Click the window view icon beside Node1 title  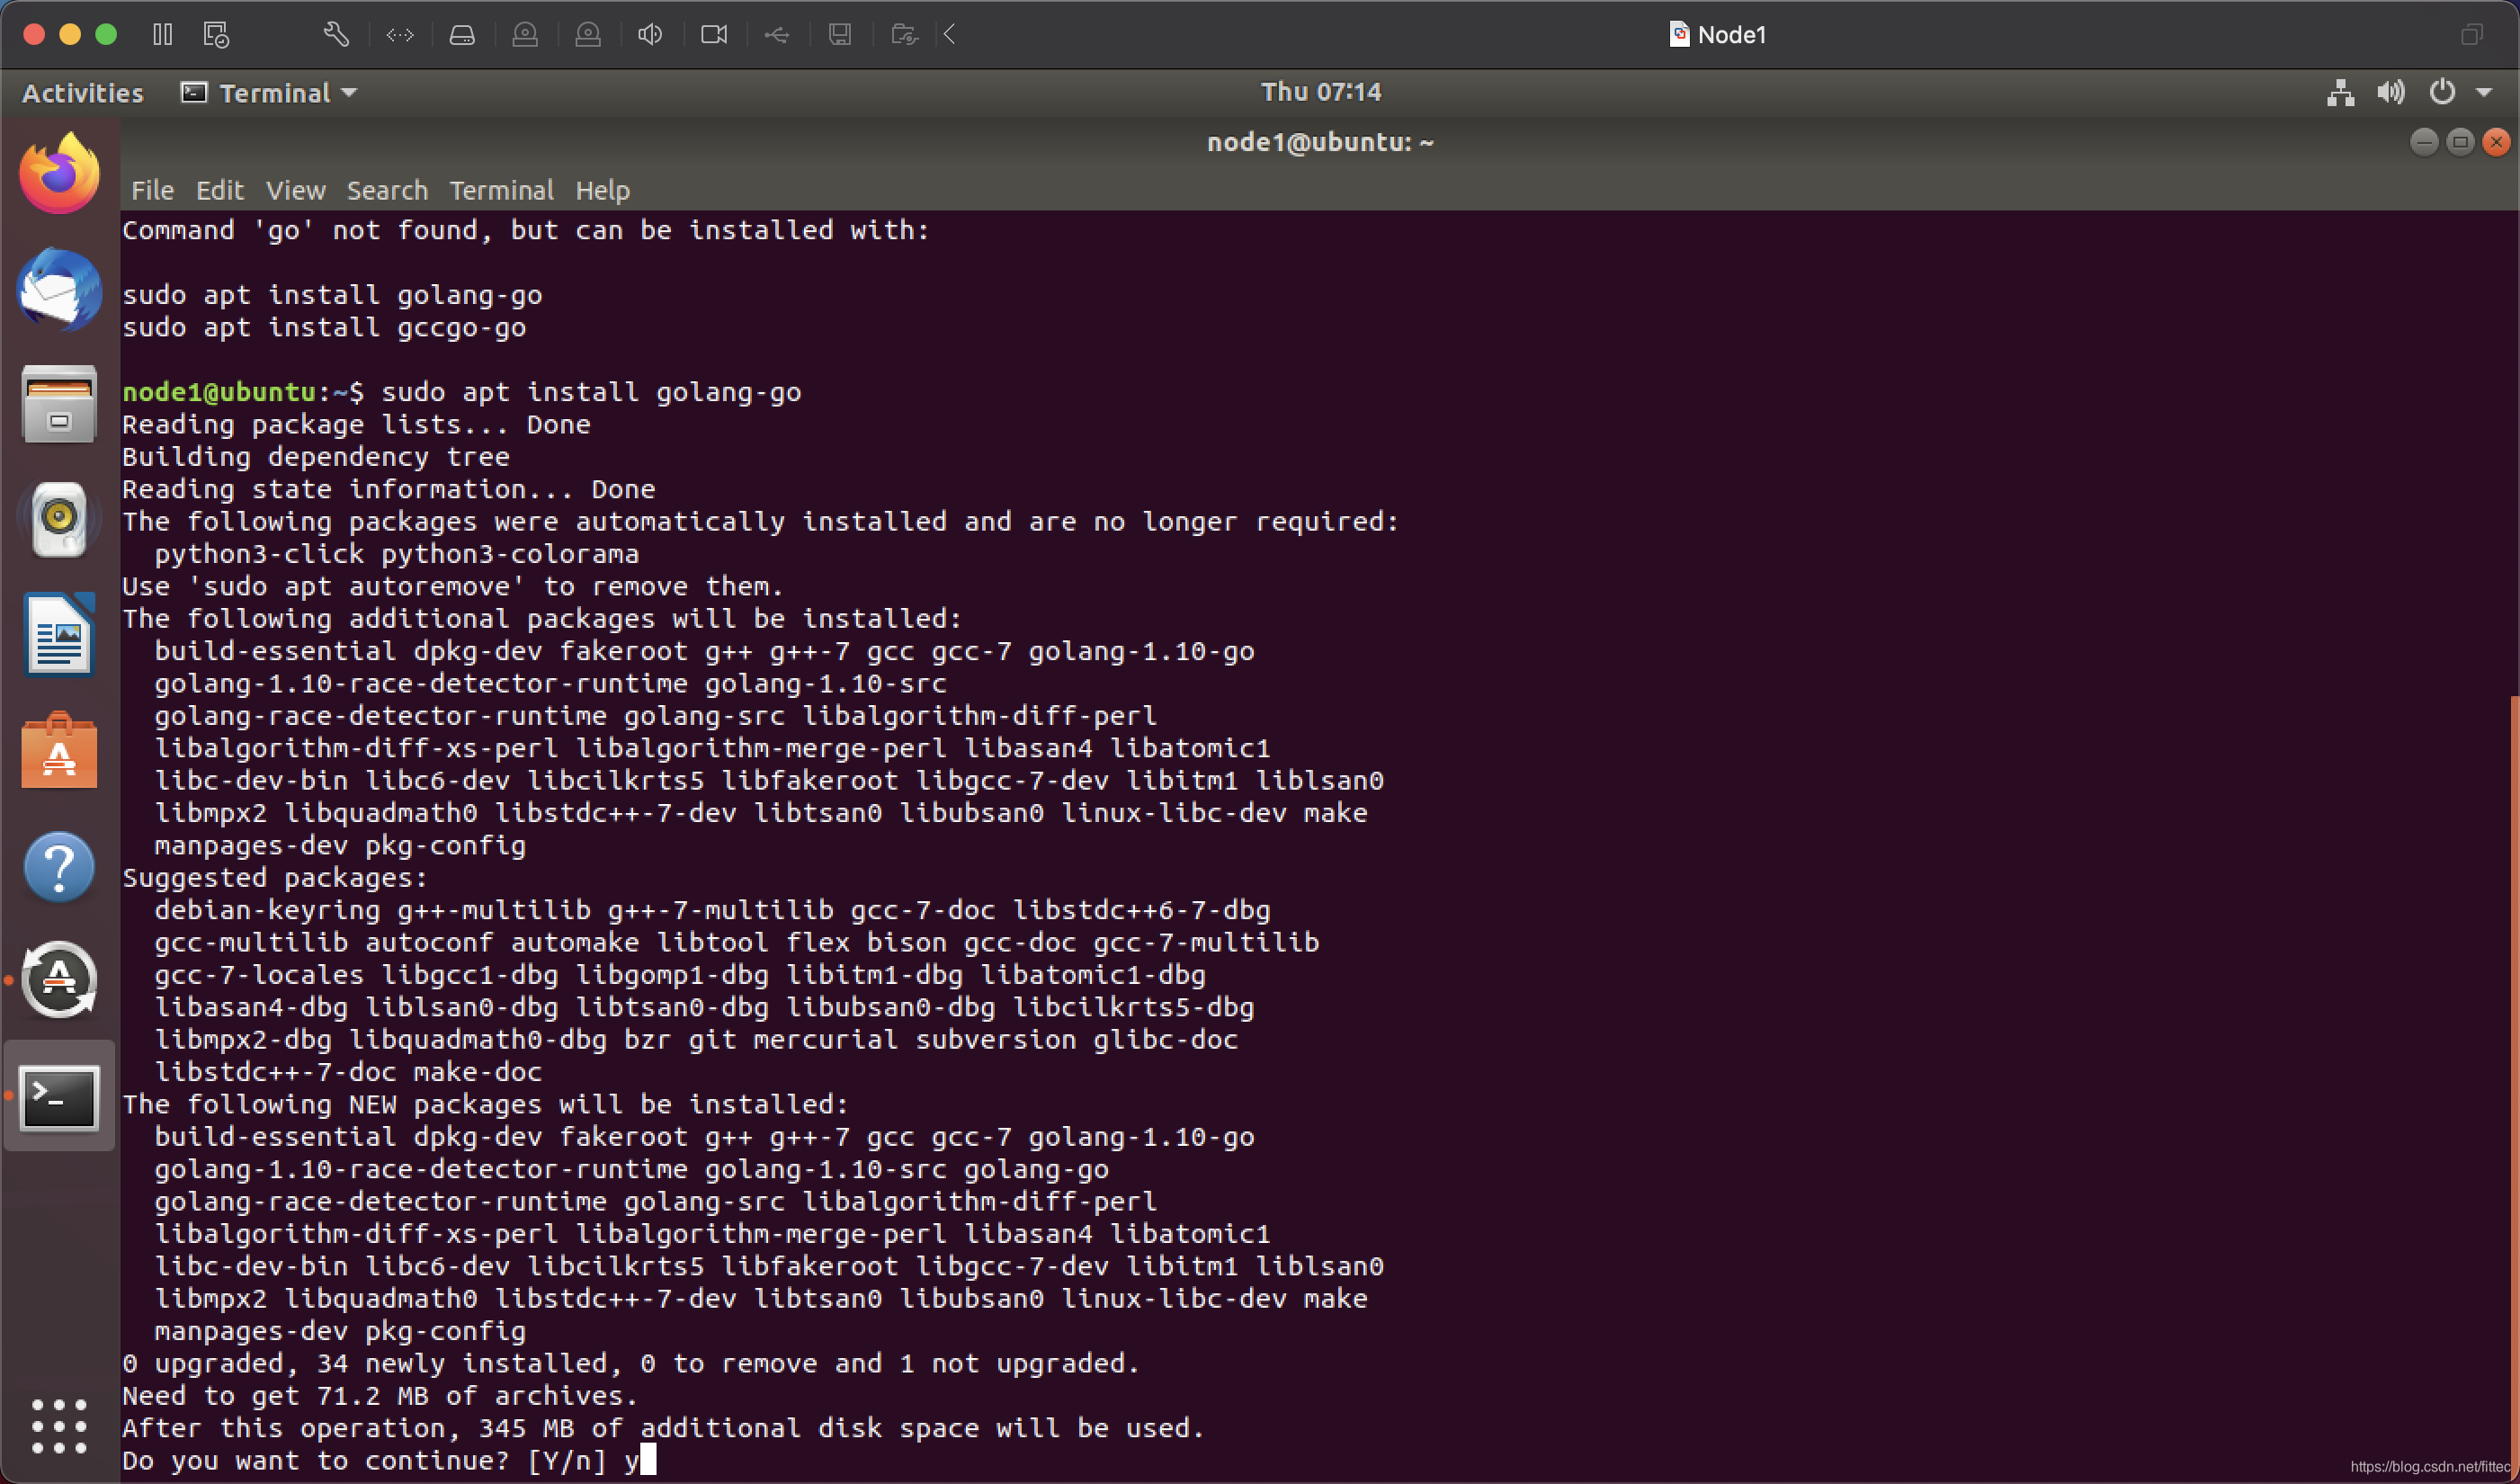click(2471, 35)
